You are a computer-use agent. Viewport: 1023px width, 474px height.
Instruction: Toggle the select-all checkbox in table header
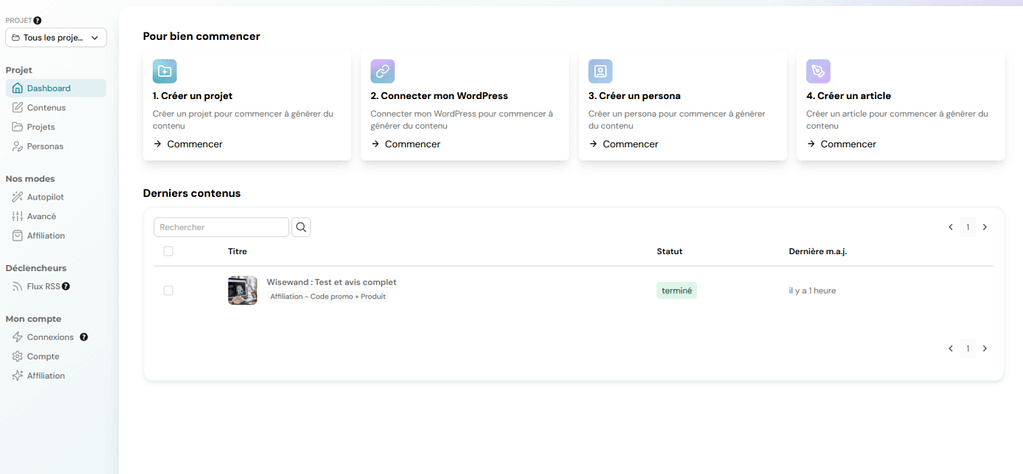(x=168, y=251)
